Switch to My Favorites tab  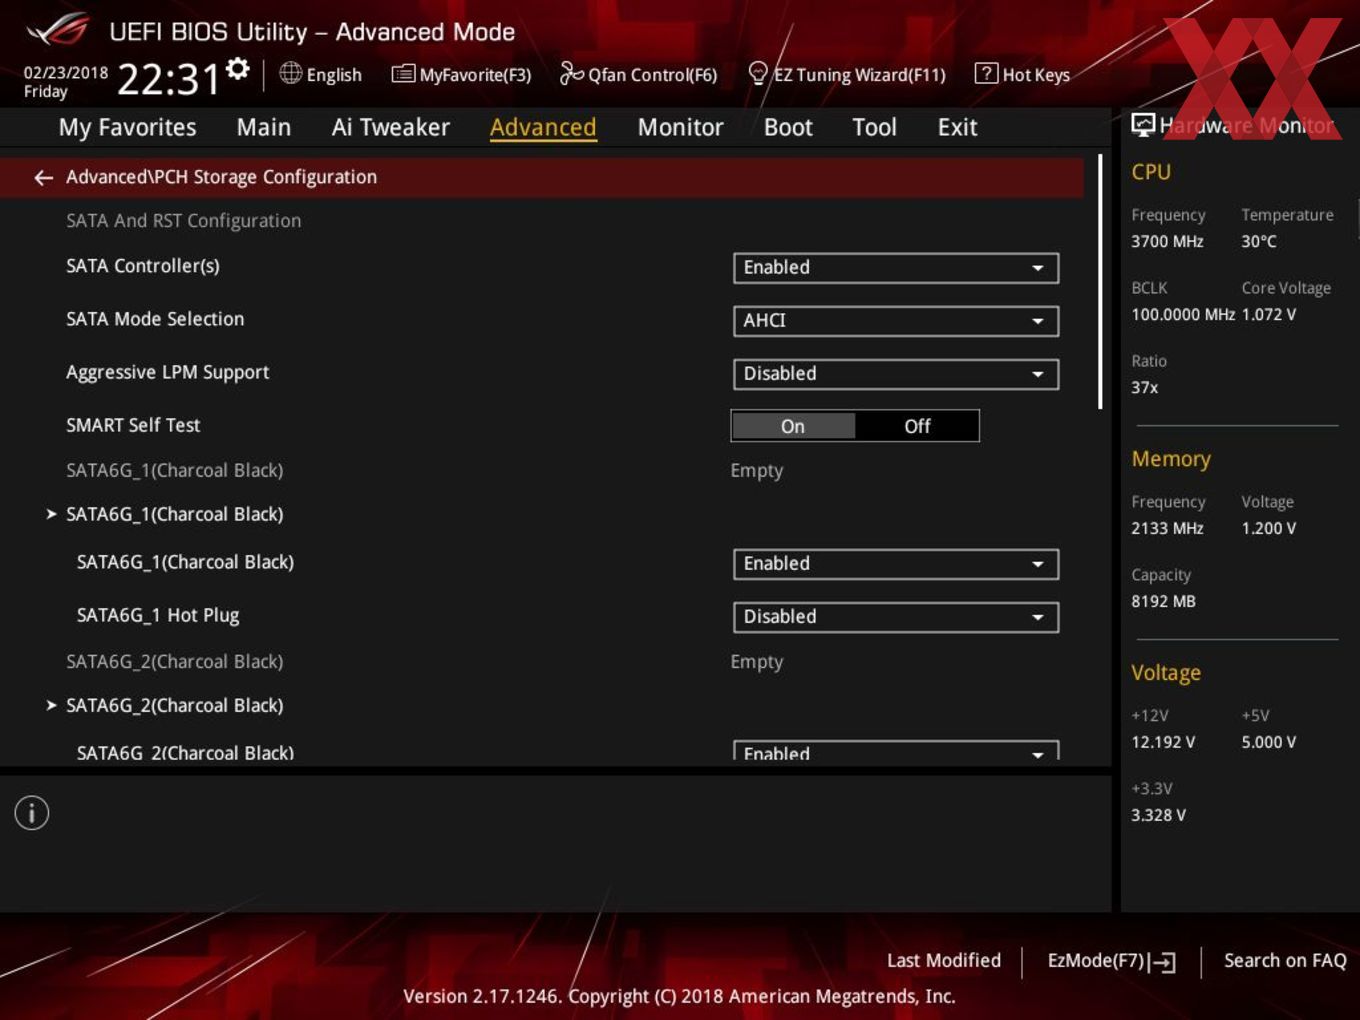(x=127, y=127)
